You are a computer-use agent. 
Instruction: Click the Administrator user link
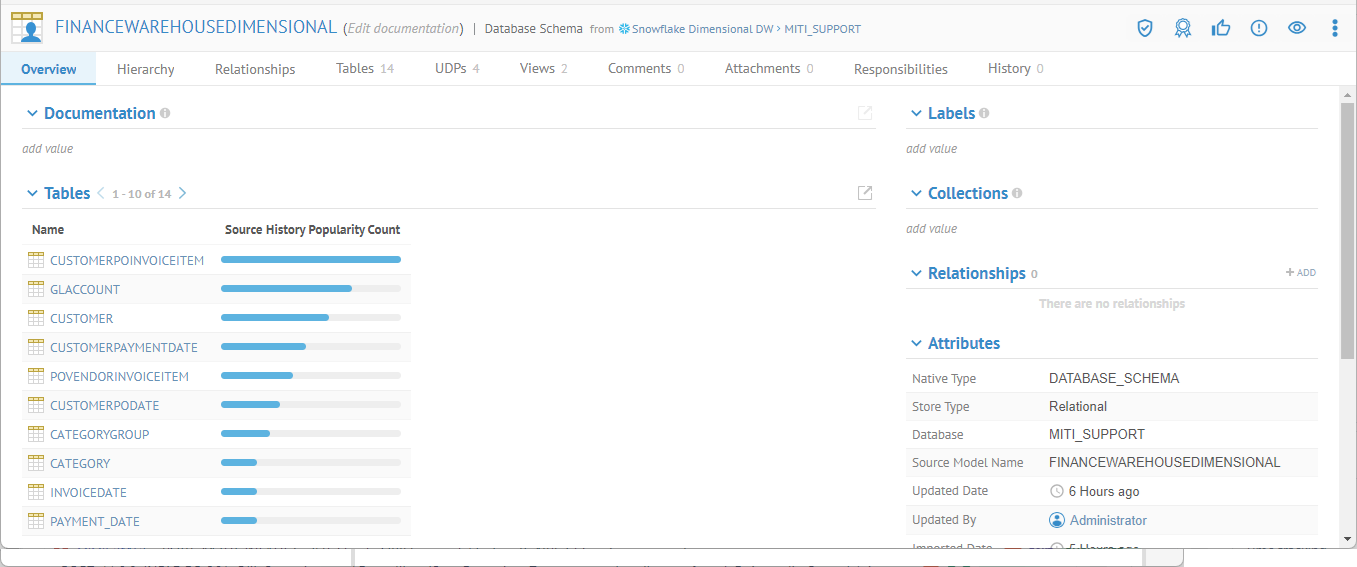[x=1108, y=520]
